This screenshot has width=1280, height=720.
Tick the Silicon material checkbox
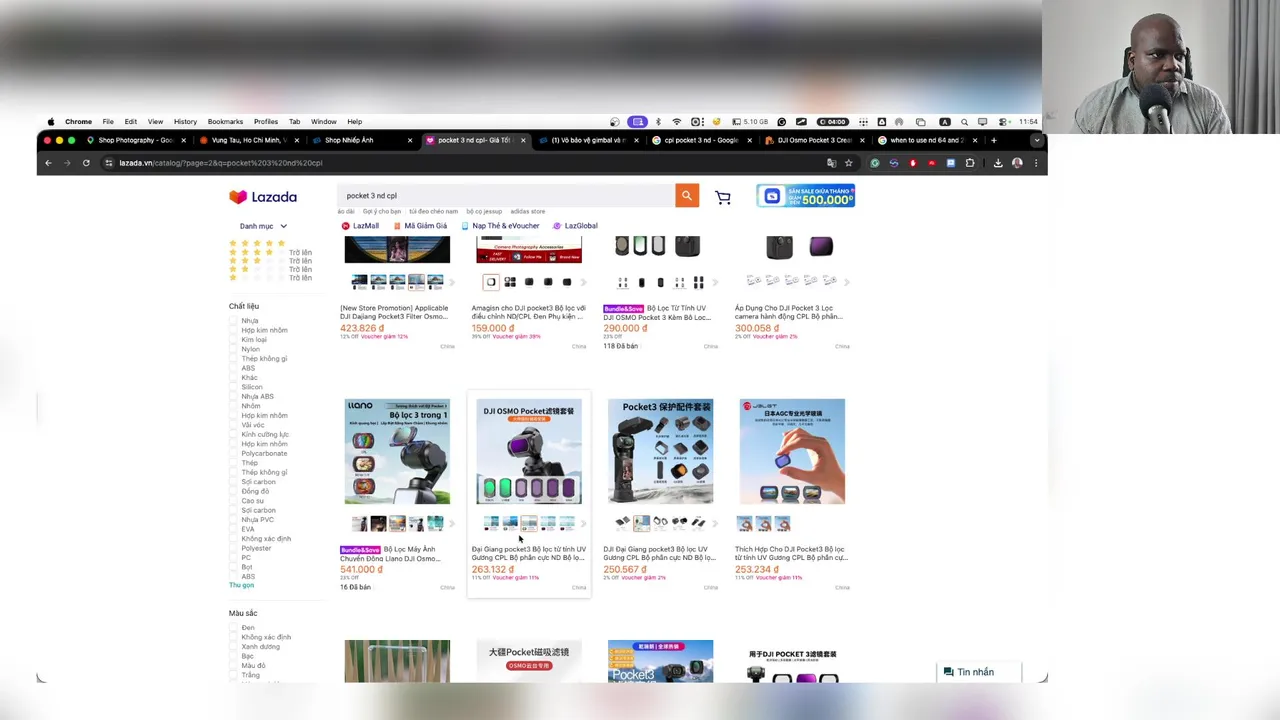pyautogui.click(x=234, y=387)
